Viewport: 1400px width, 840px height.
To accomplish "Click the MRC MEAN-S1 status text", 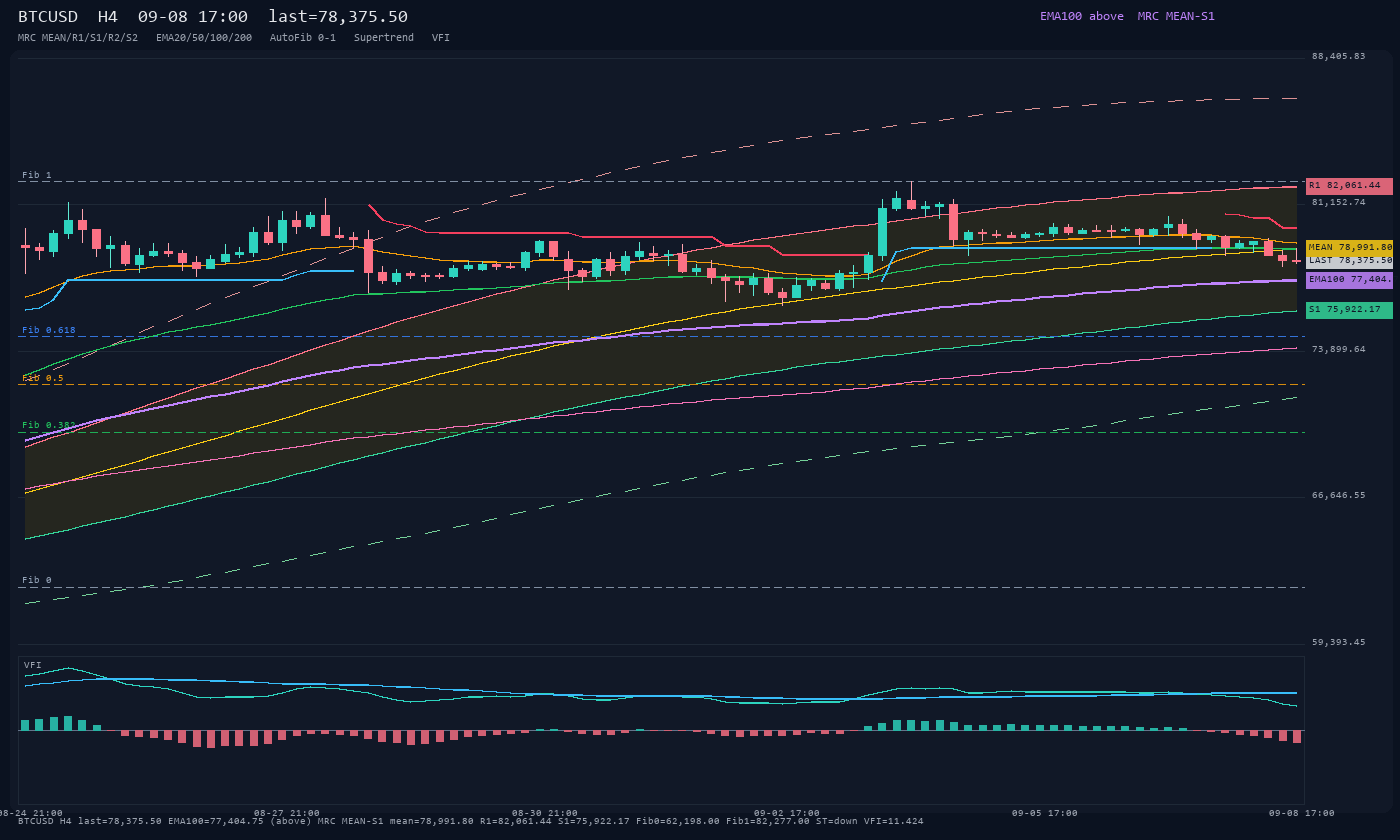I will point(1176,16).
